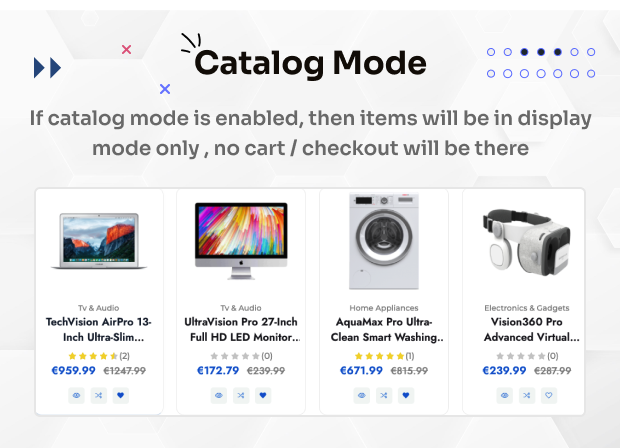Add UltraVision Pro monitor to wishlist
Image resolution: width=620 pixels, height=448 pixels.
click(263, 395)
